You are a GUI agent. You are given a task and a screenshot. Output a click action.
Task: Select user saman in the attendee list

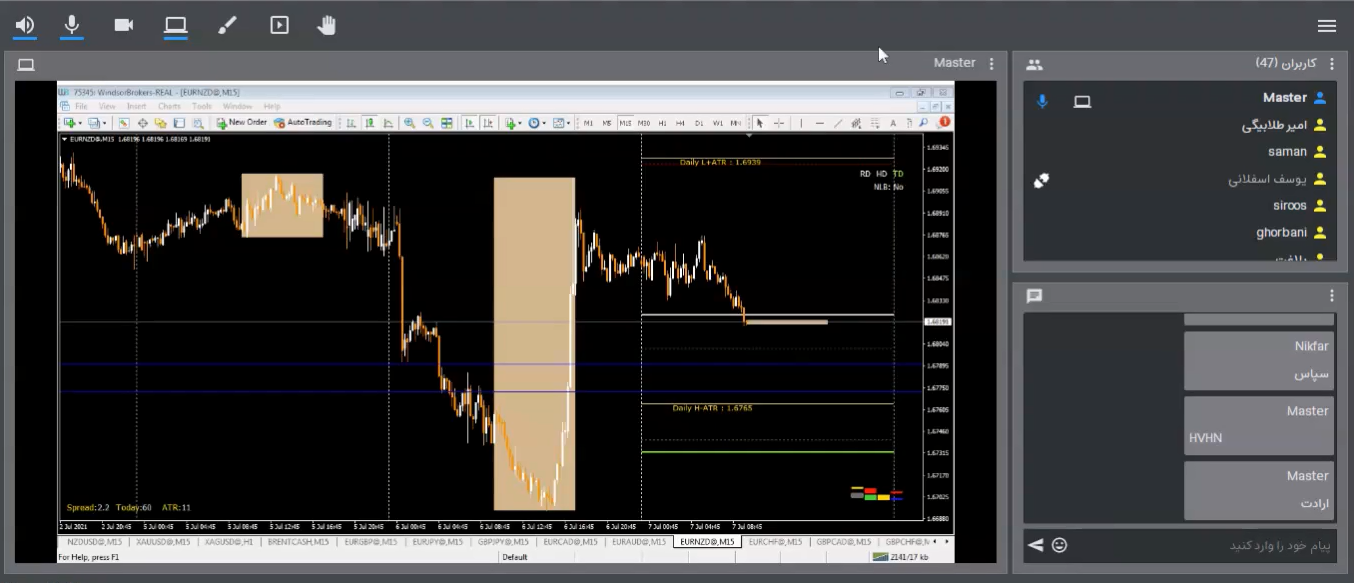point(1287,152)
